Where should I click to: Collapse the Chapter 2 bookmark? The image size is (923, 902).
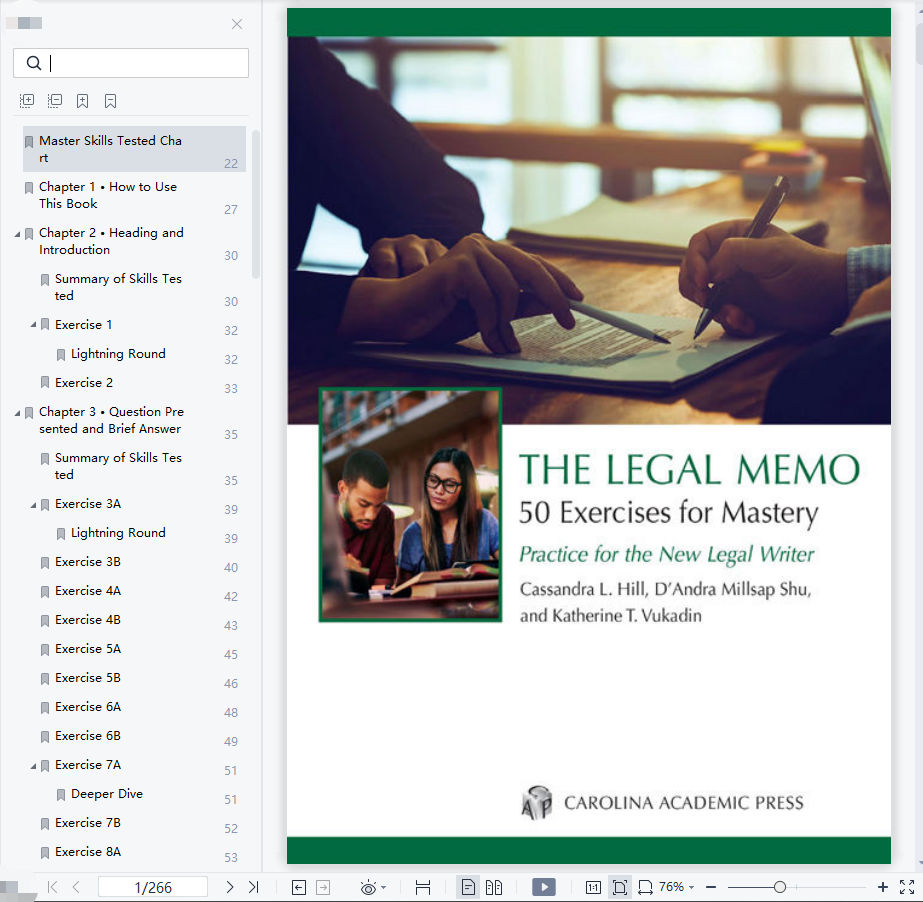pyautogui.click(x=17, y=234)
